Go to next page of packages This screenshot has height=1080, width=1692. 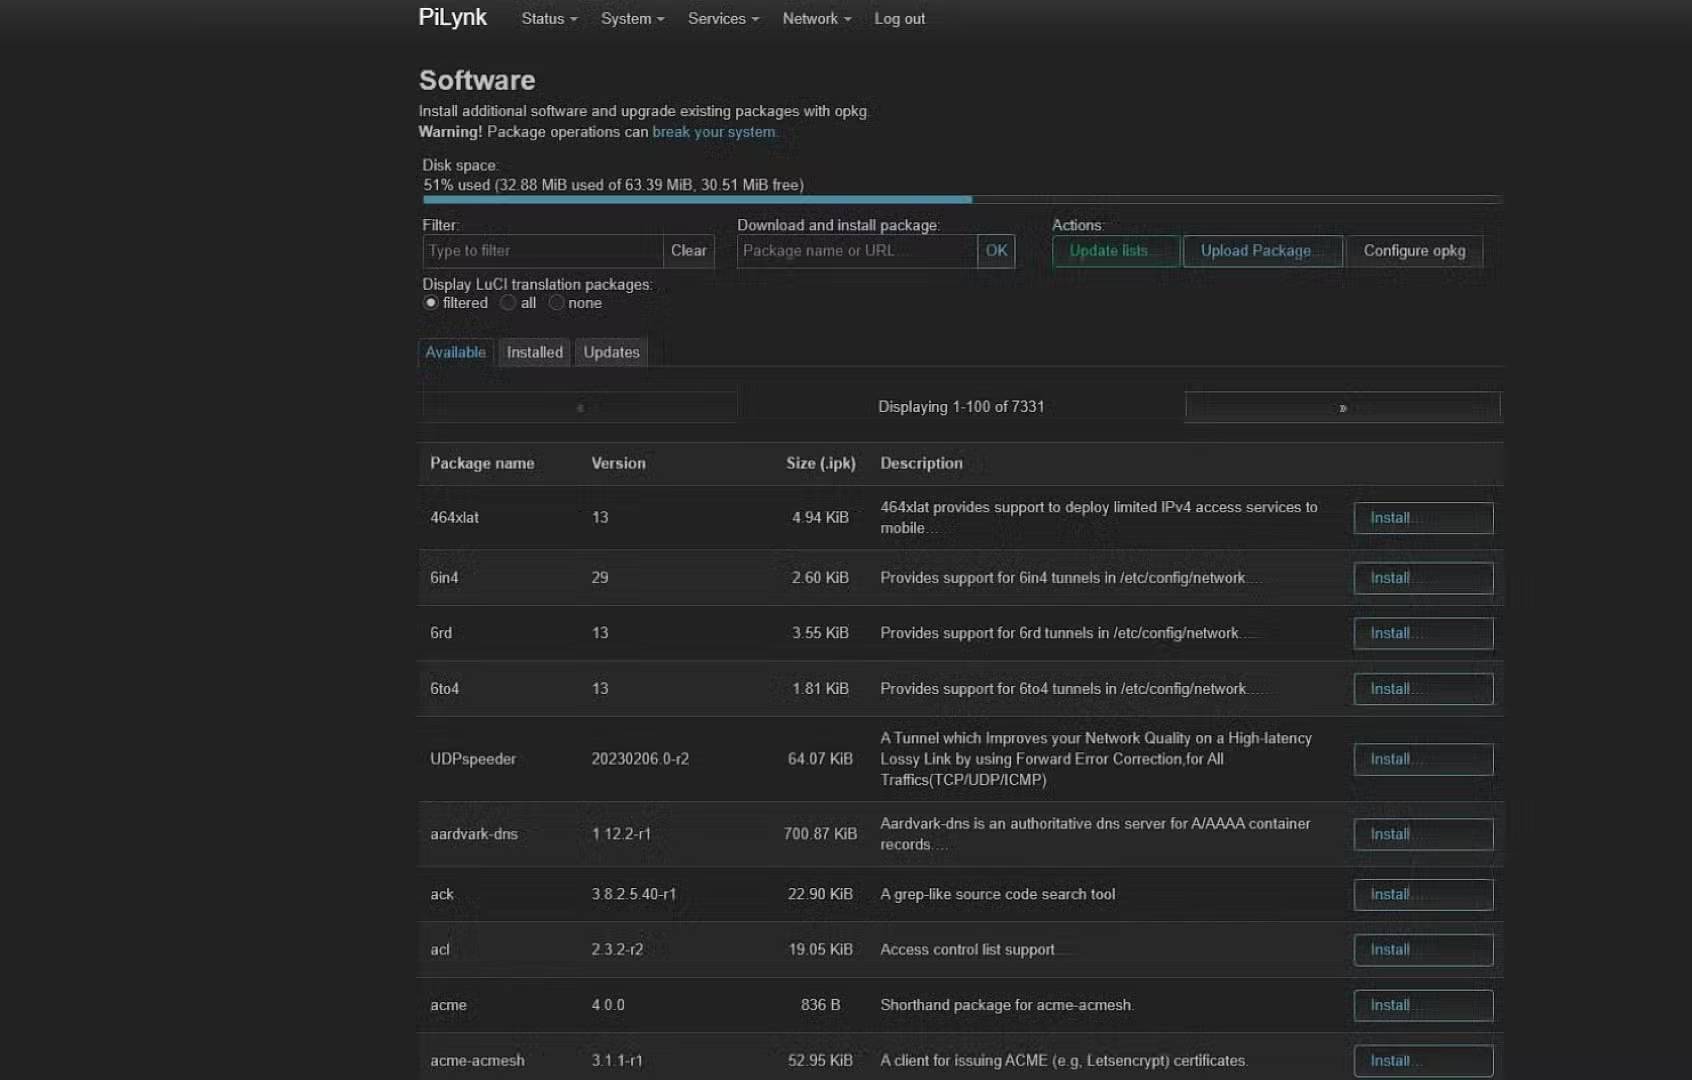[1342, 407]
